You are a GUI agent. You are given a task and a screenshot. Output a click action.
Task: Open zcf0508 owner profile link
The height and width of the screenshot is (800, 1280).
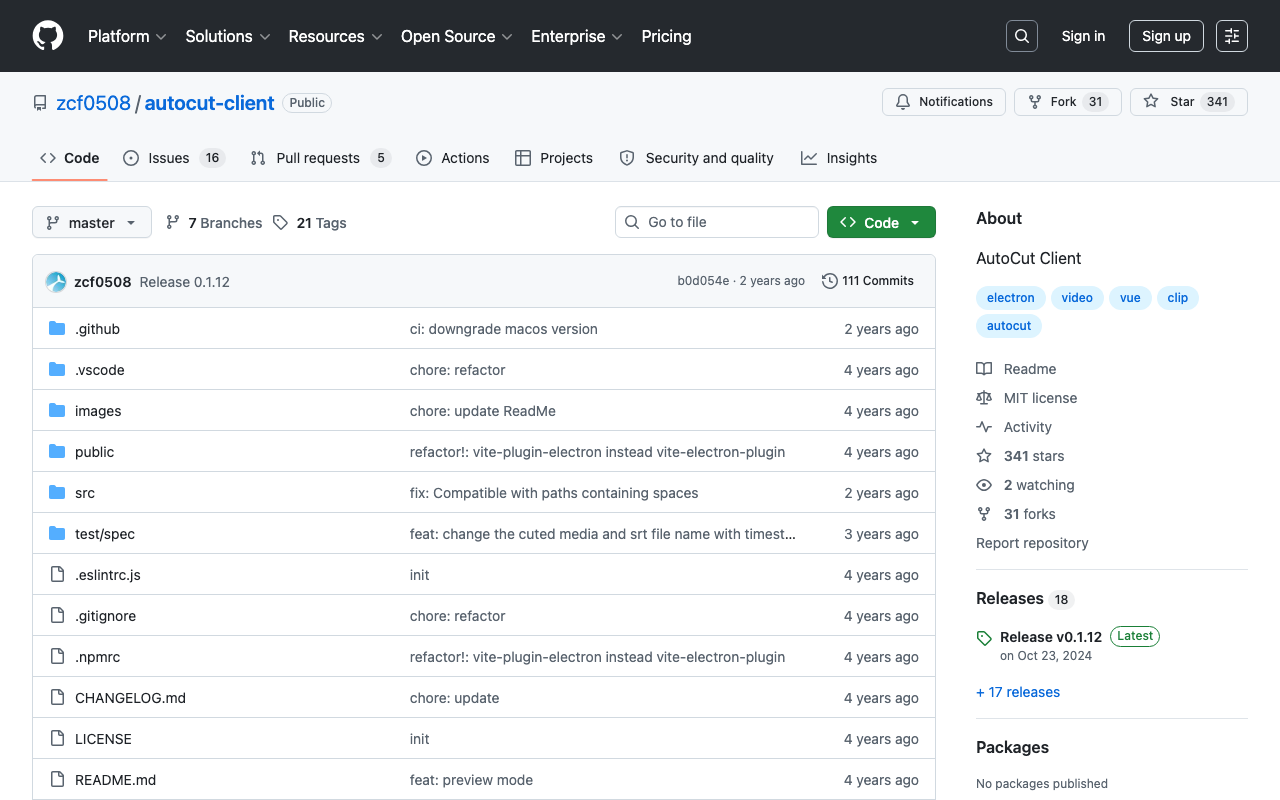[x=93, y=103]
